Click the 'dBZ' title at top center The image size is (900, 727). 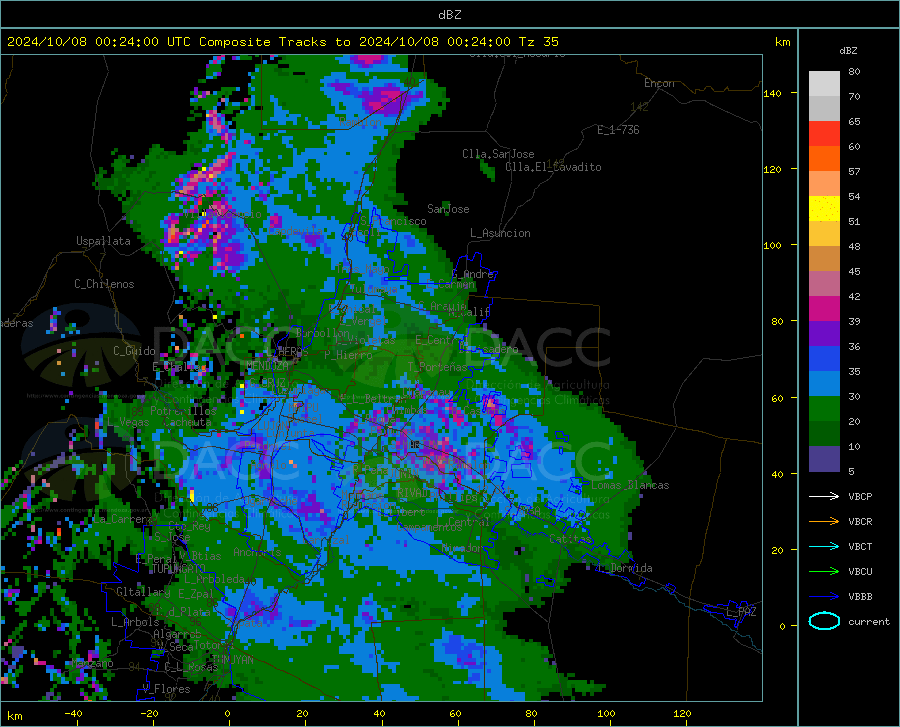(449, 15)
